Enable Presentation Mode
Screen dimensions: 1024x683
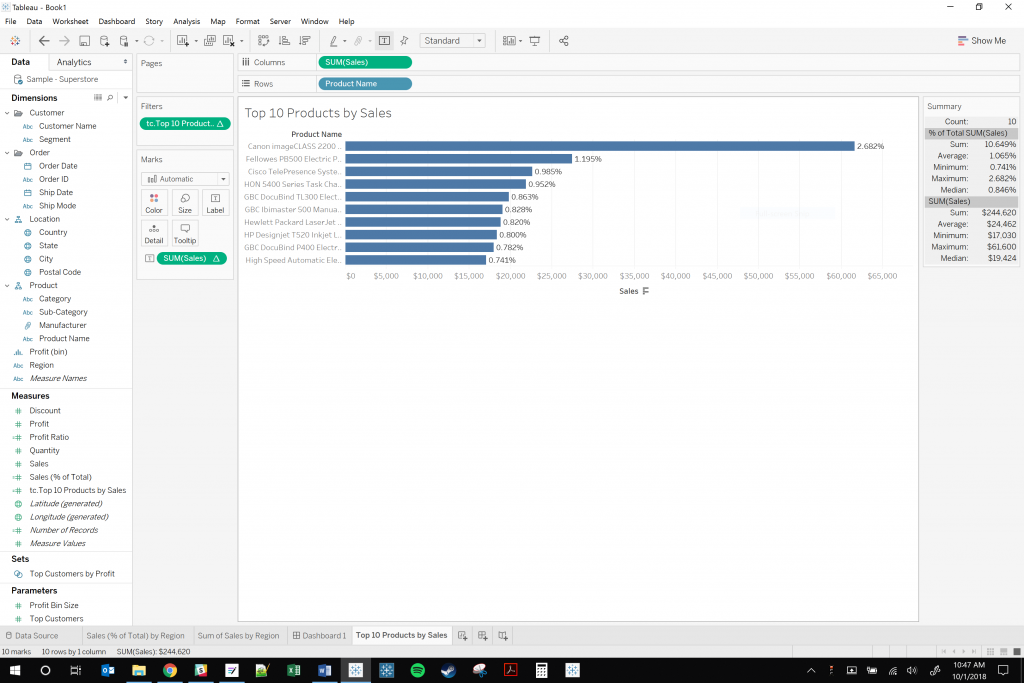(x=534, y=40)
